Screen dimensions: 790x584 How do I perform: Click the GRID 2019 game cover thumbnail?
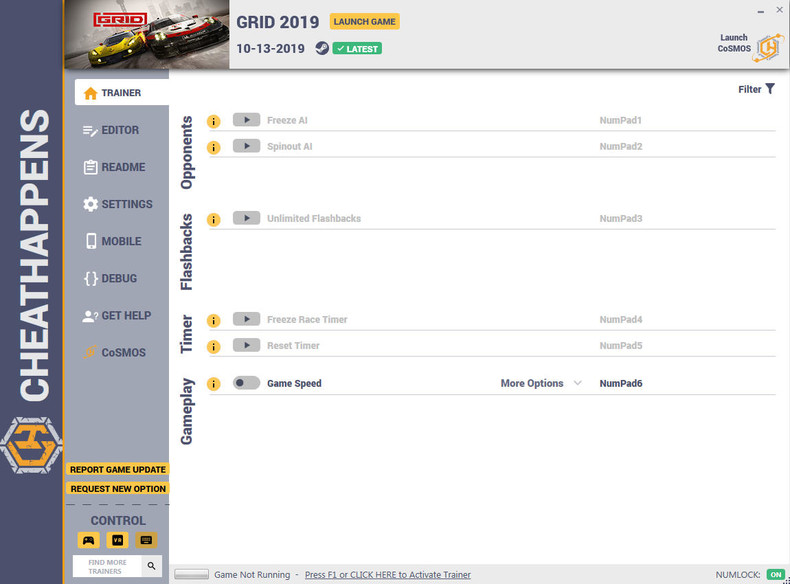tap(147, 34)
